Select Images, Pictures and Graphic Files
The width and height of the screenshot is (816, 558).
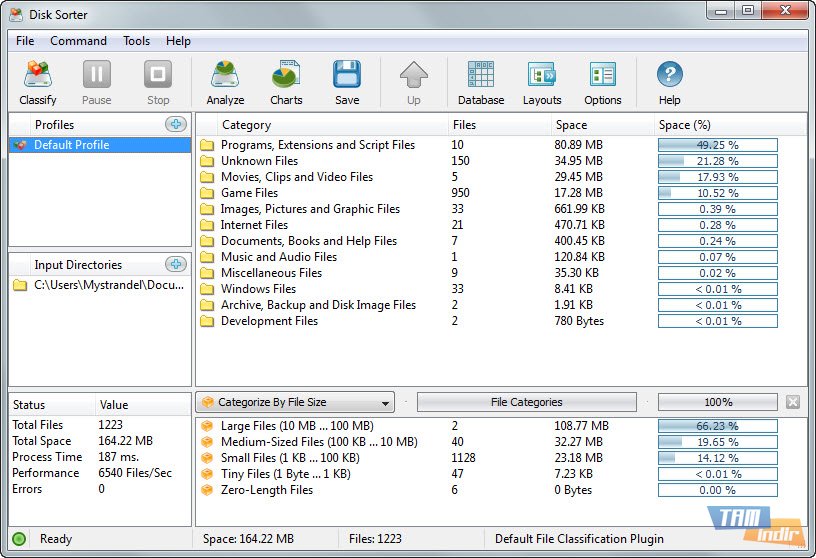(x=502, y=209)
